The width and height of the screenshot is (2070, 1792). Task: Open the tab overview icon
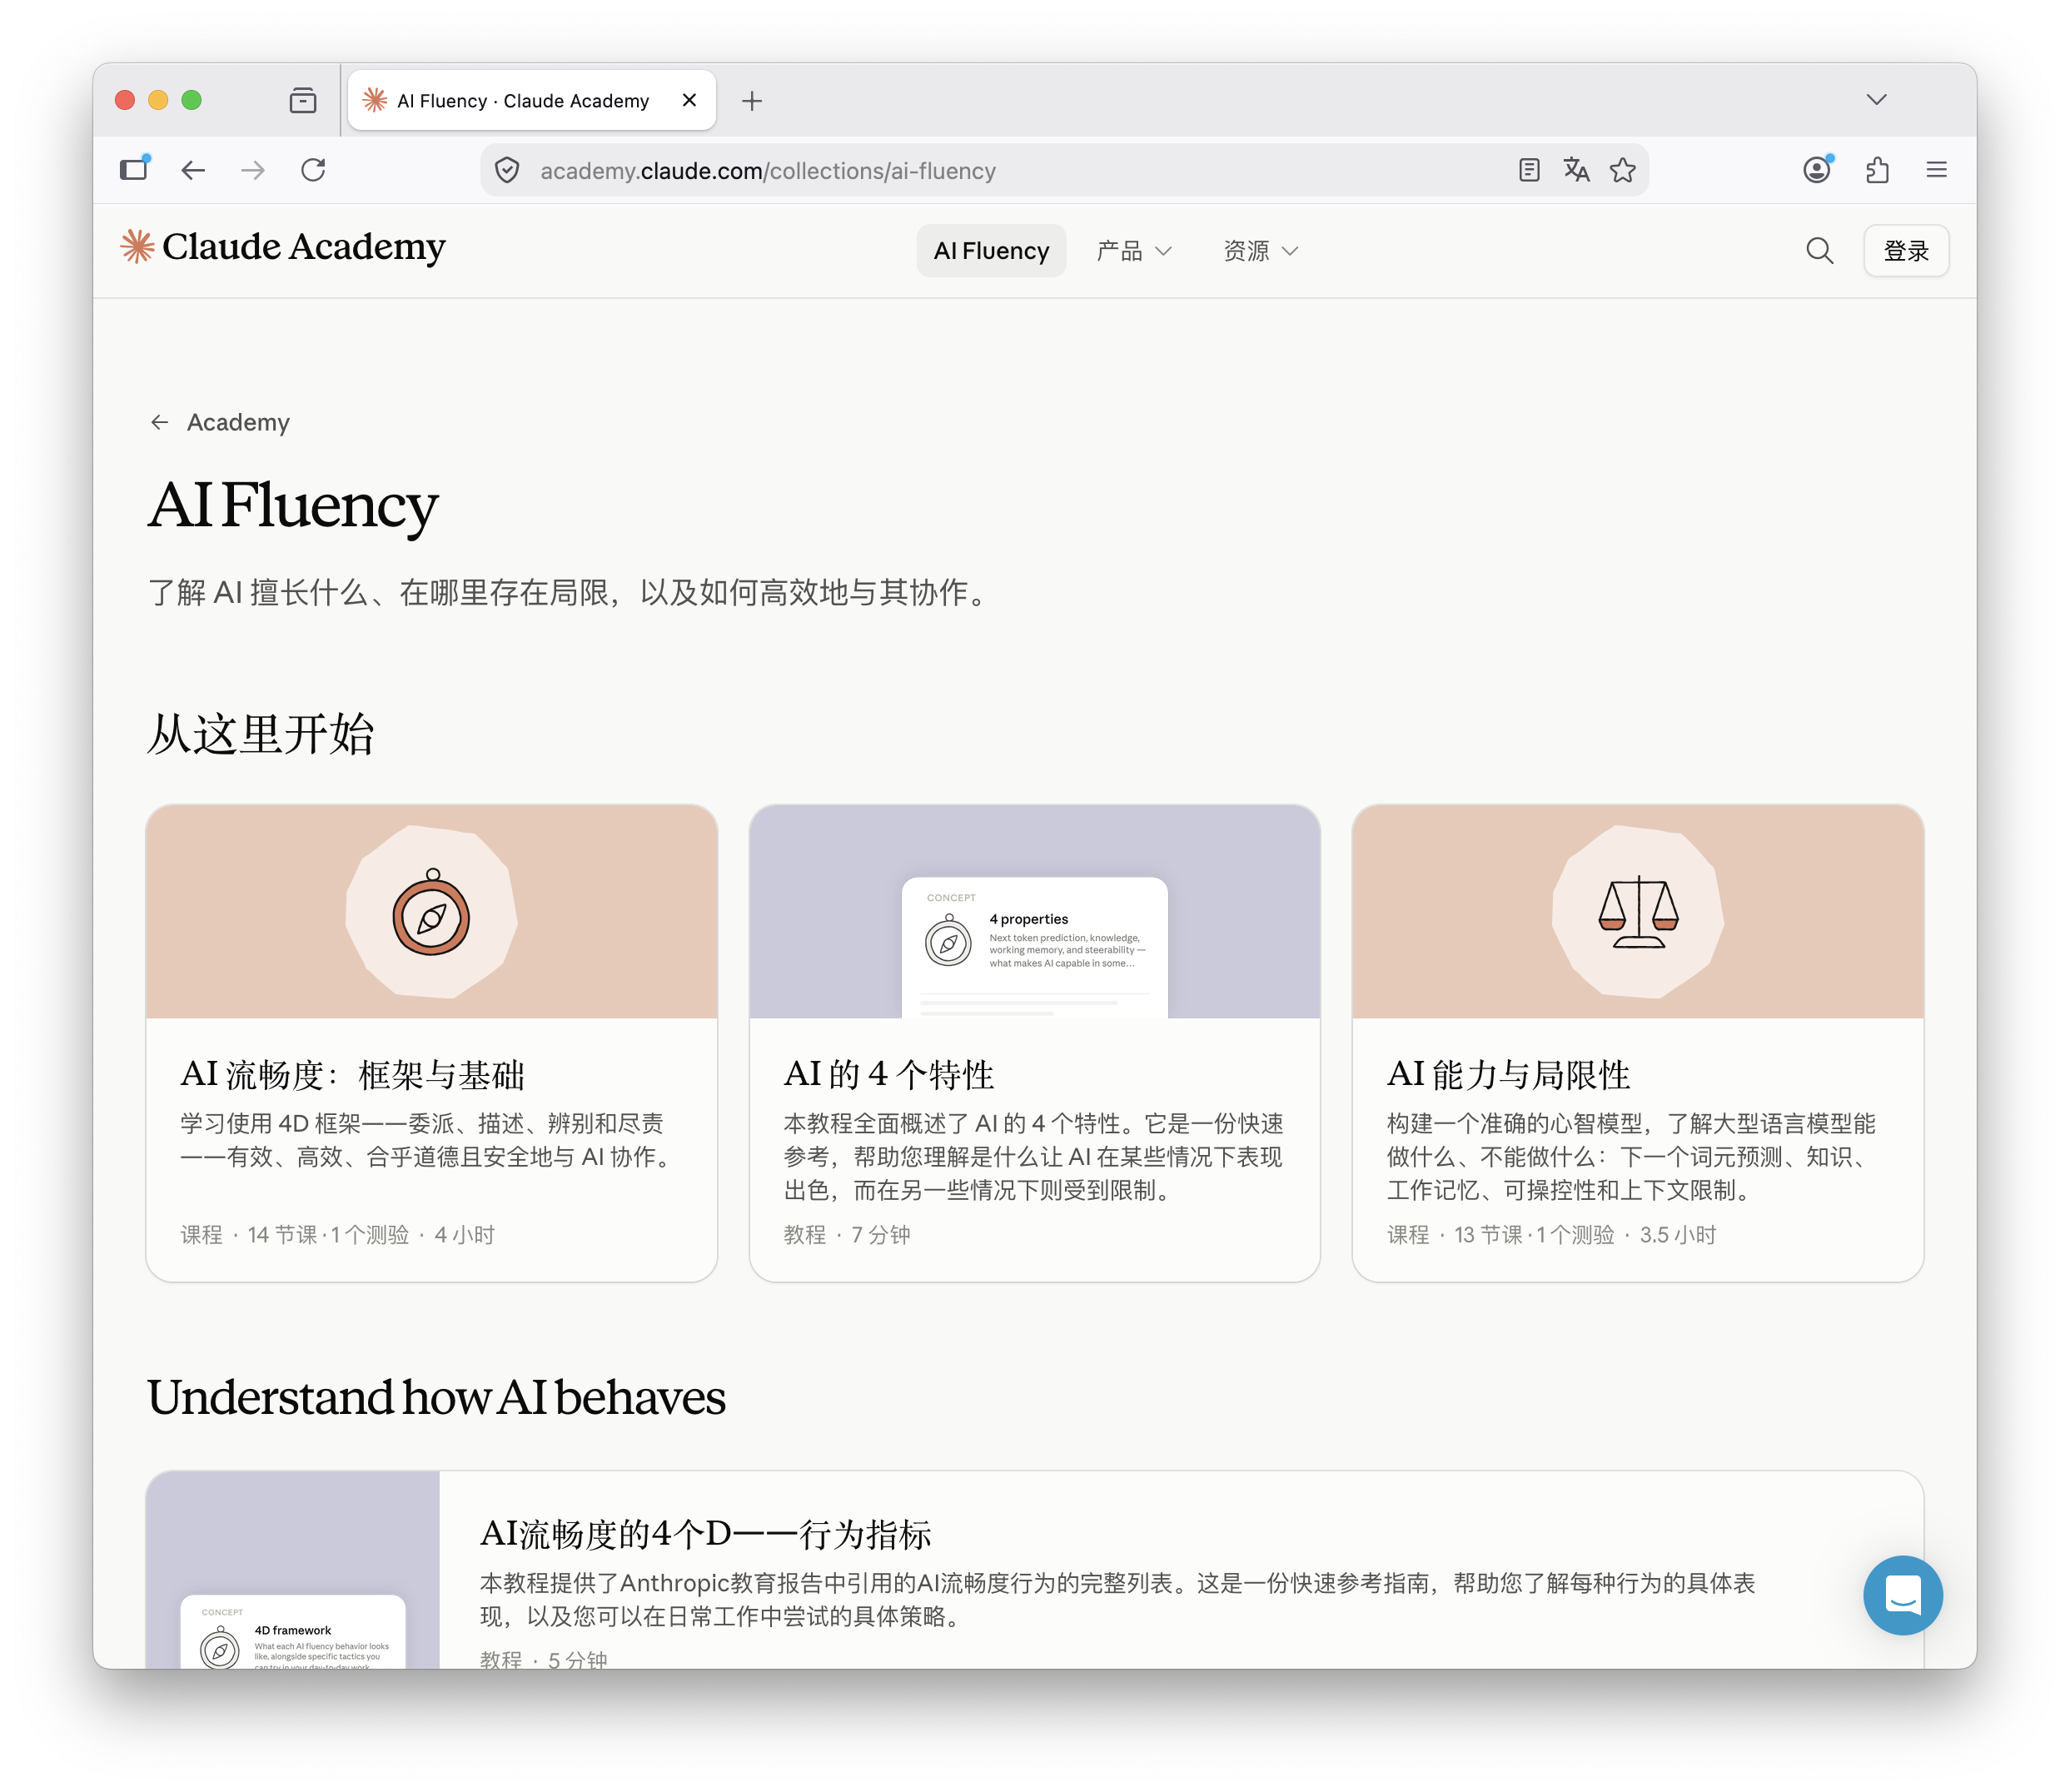[303, 101]
